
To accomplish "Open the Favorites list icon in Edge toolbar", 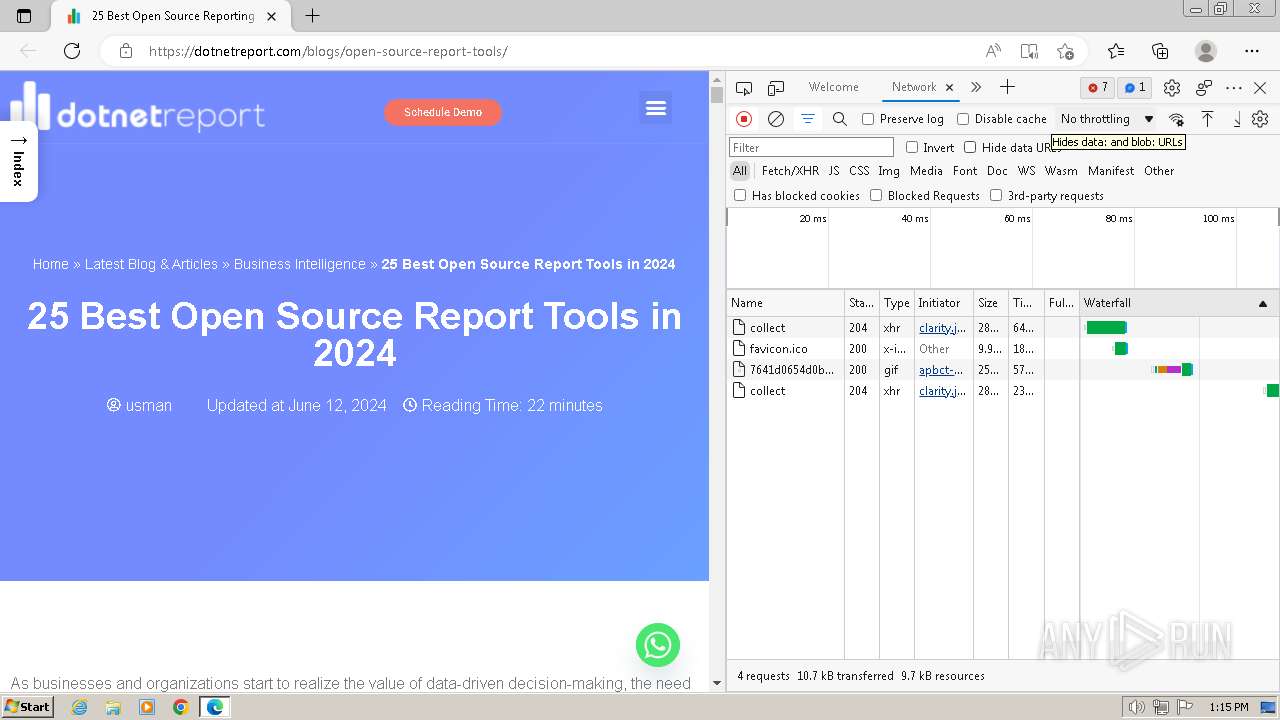I will (1116, 51).
